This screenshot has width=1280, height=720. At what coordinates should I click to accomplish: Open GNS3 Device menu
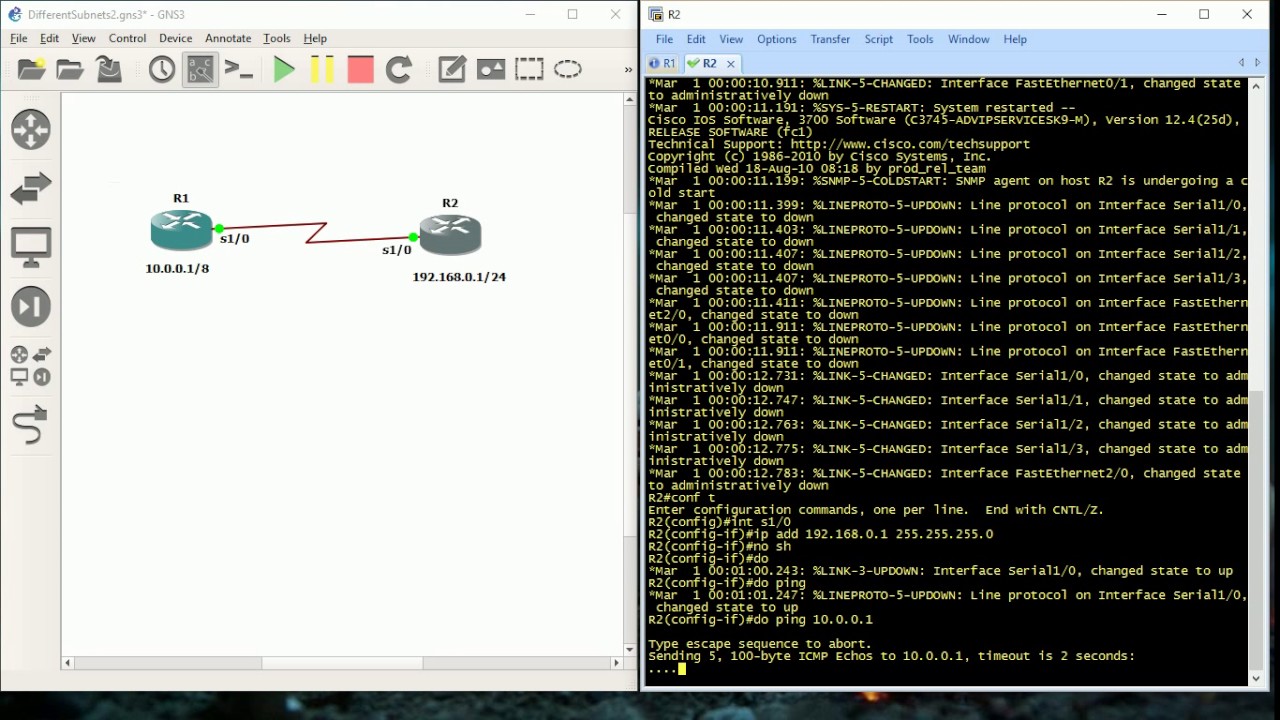pyautogui.click(x=175, y=38)
